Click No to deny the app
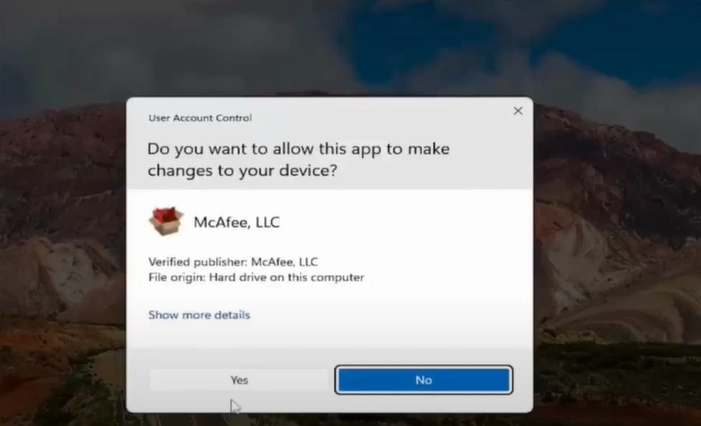 pos(423,380)
